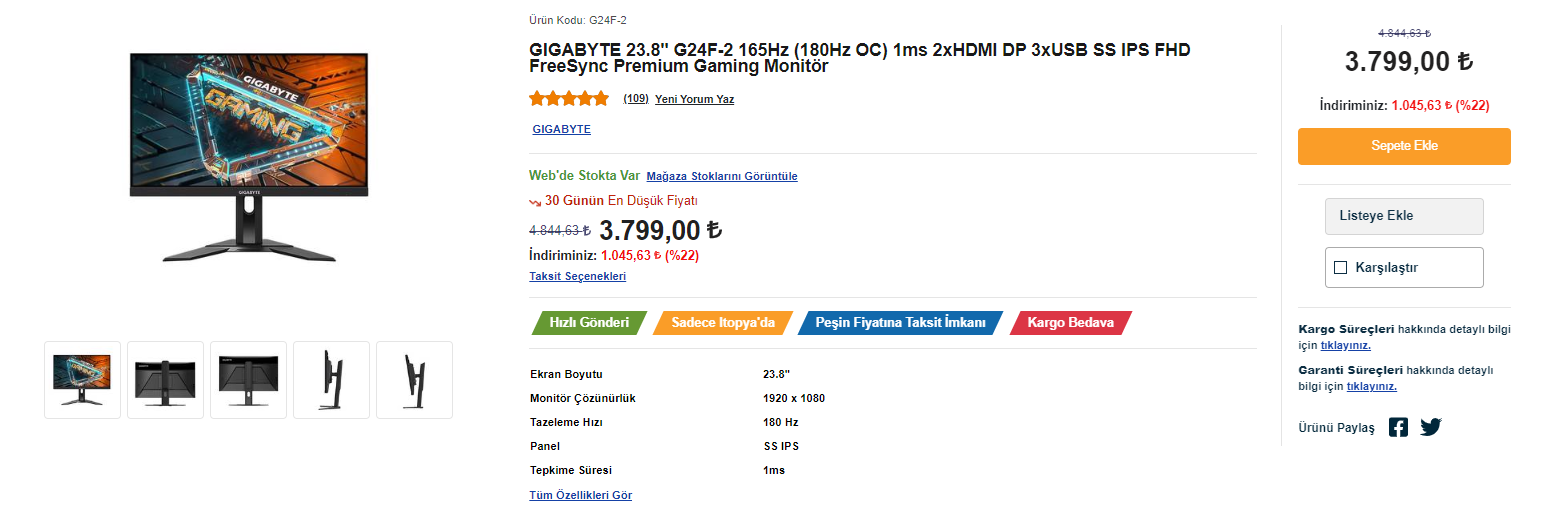
Task: Click the Listeye Ekle button
Action: point(1403,216)
